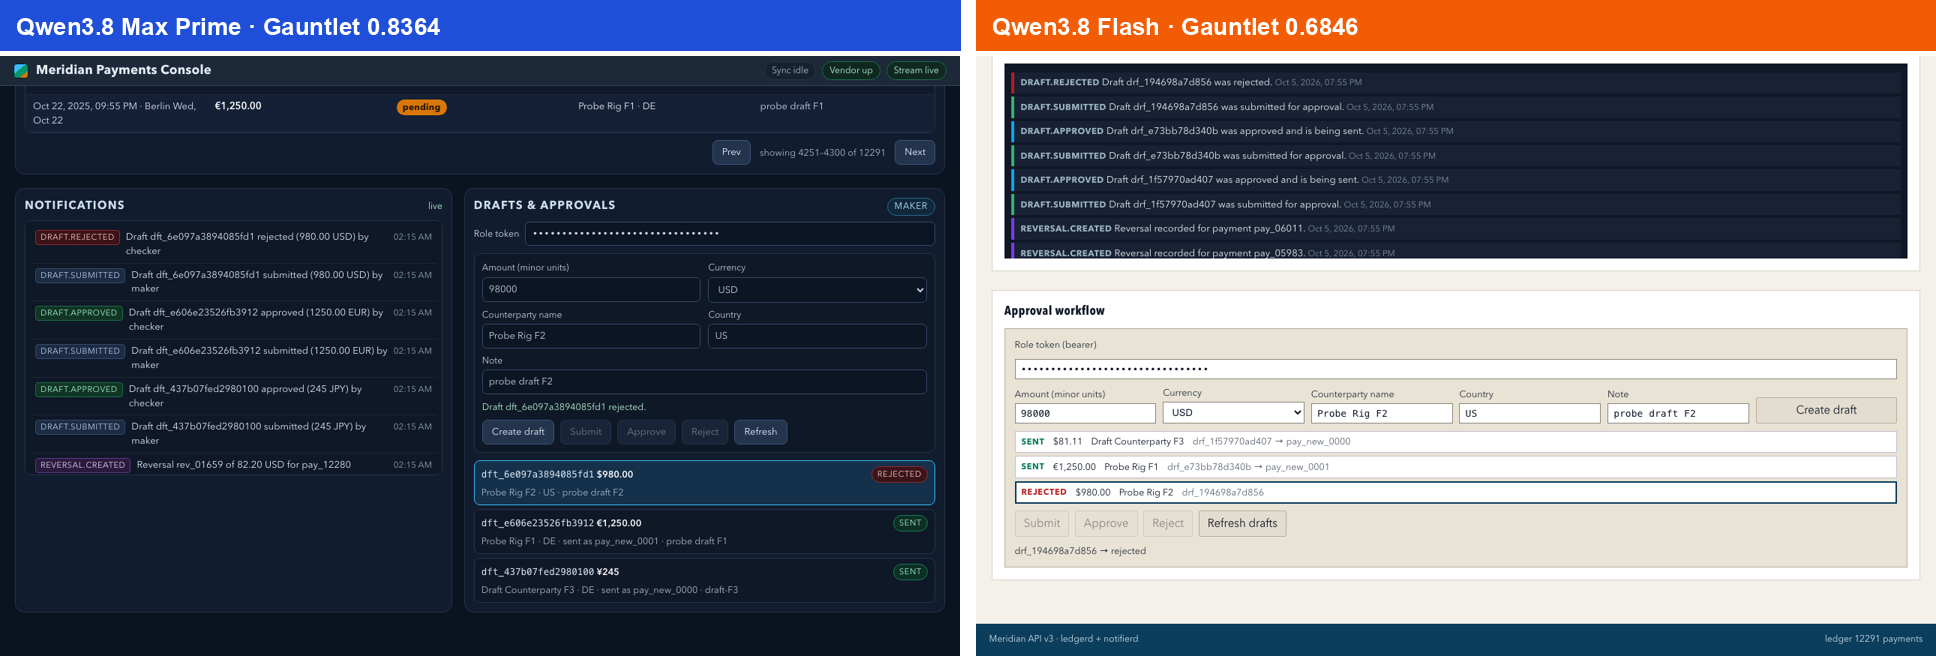Click the Submit button in Approval workflow
The image size is (1936, 656).
1042,523
